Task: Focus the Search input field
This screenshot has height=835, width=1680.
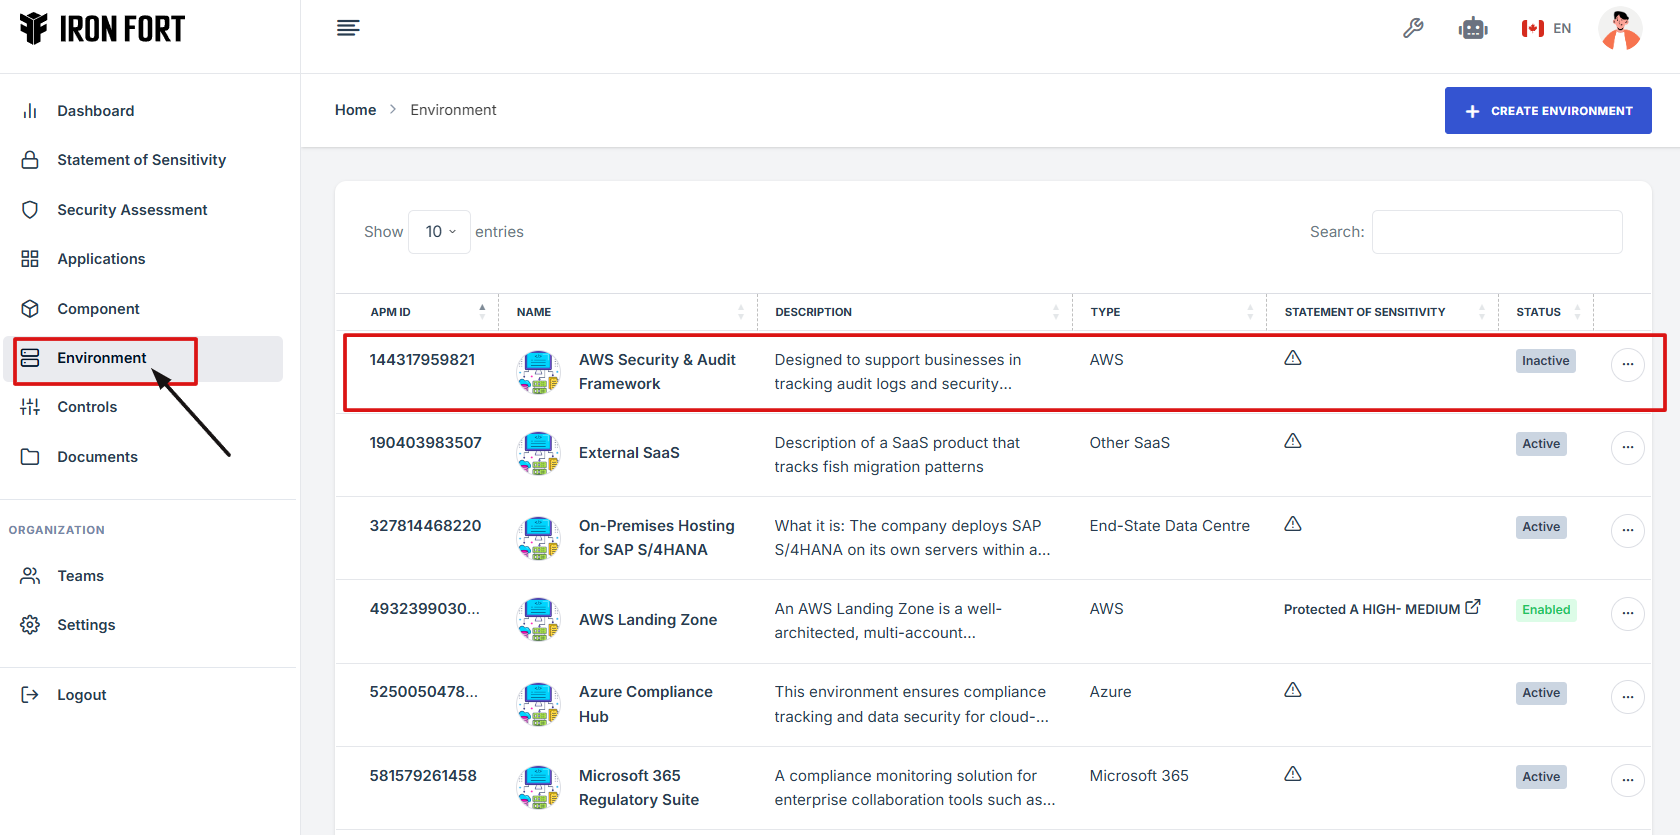Action: coord(1496,232)
